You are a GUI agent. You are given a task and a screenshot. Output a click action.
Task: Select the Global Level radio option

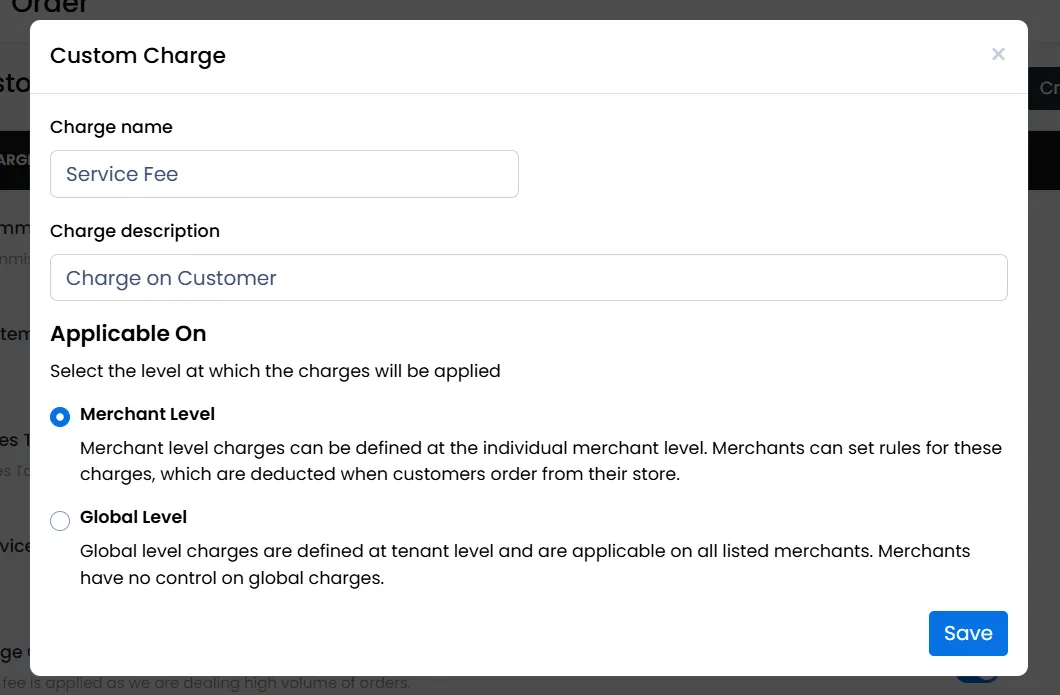click(60, 521)
